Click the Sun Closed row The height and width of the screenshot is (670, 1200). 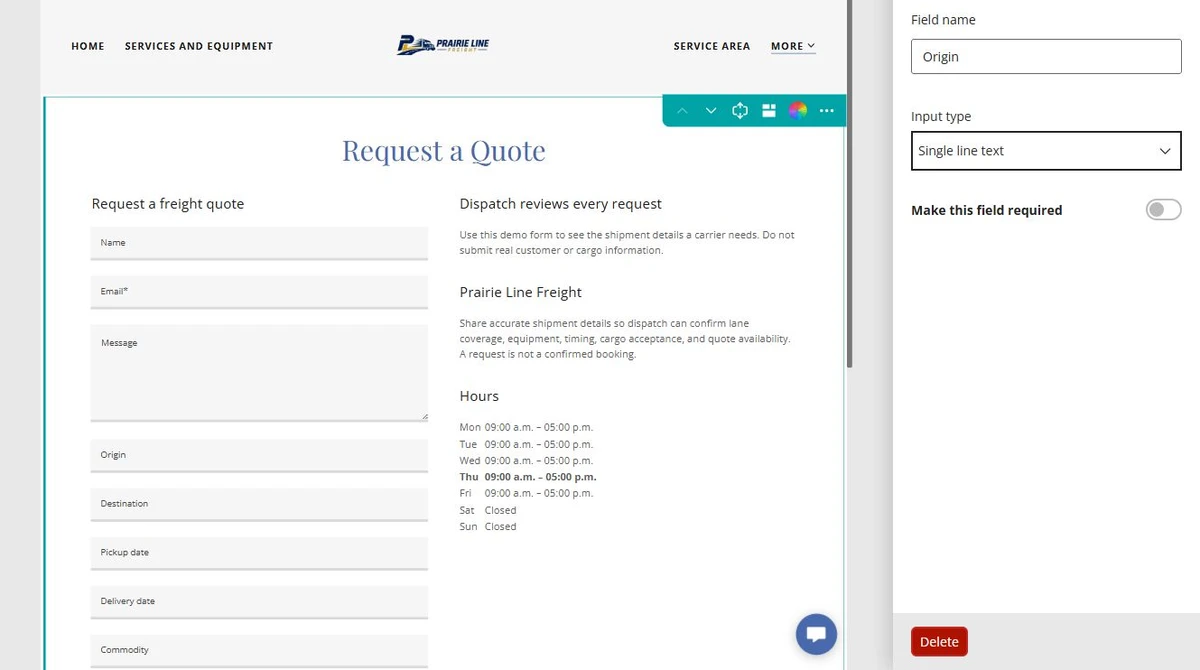pyautogui.click(x=488, y=527)
